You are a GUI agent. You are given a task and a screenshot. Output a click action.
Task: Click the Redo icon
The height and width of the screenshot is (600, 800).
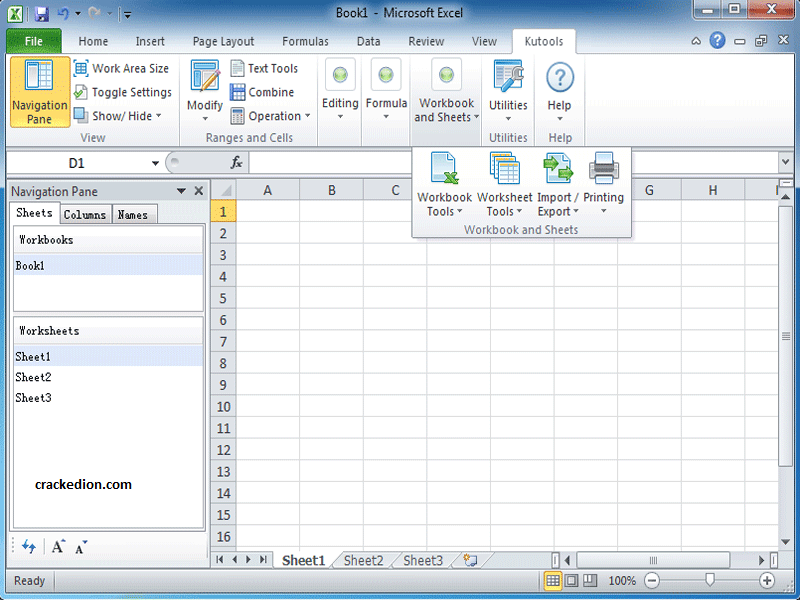(x=94, y=14)
